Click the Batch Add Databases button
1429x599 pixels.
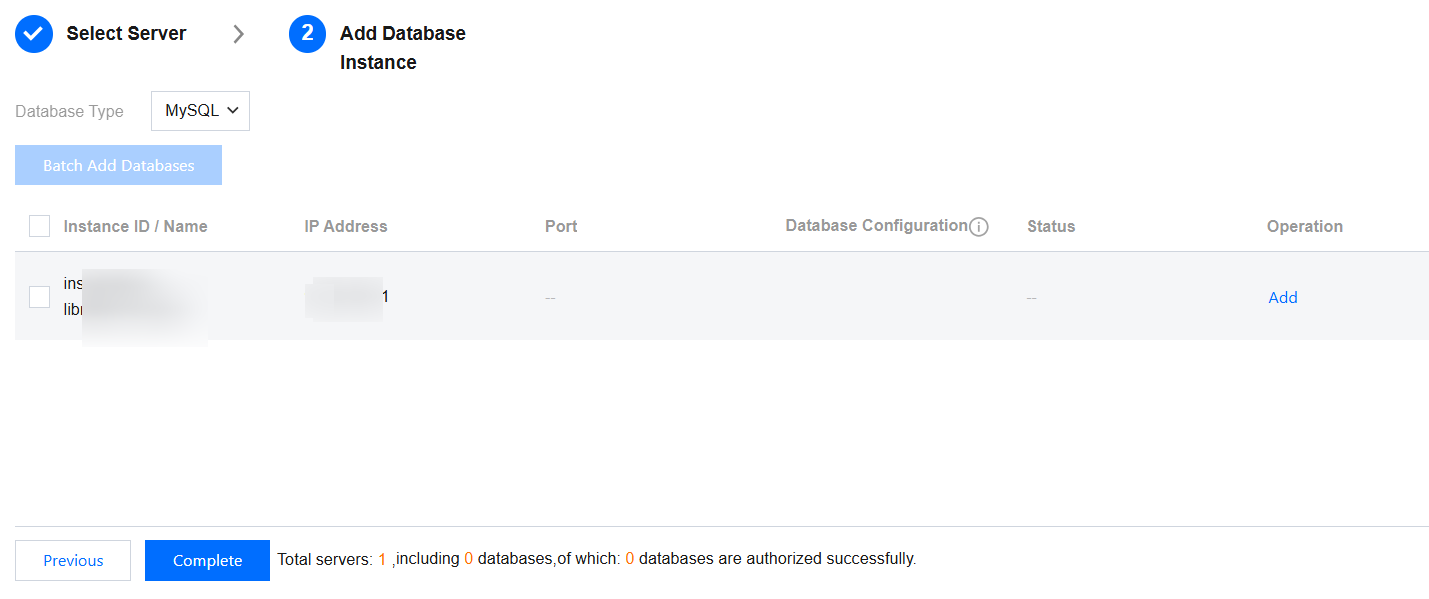(118, 165)
